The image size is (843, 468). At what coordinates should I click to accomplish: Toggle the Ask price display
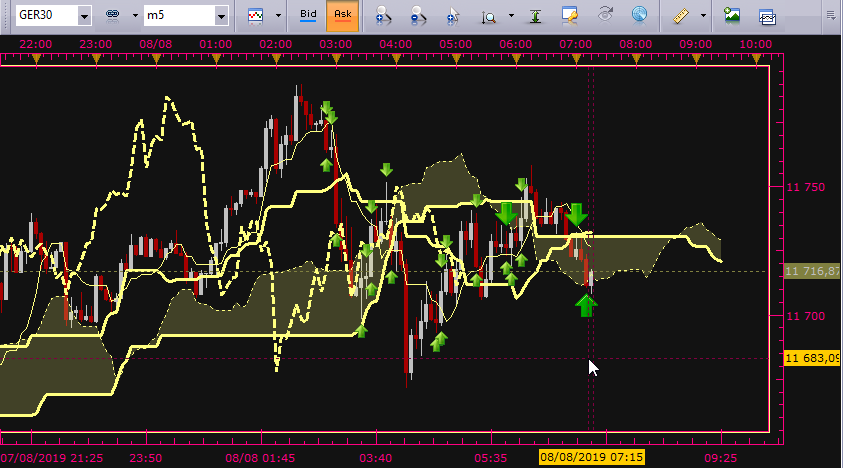(x=342, y=15)
